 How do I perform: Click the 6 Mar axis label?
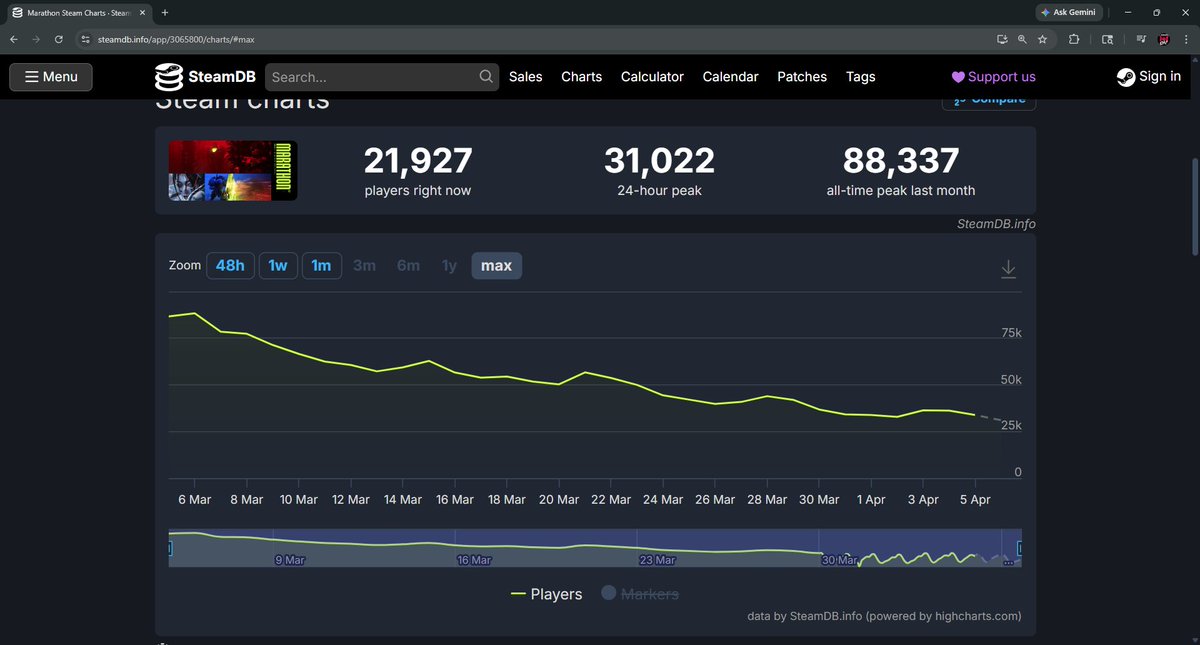tap(194, 499)
